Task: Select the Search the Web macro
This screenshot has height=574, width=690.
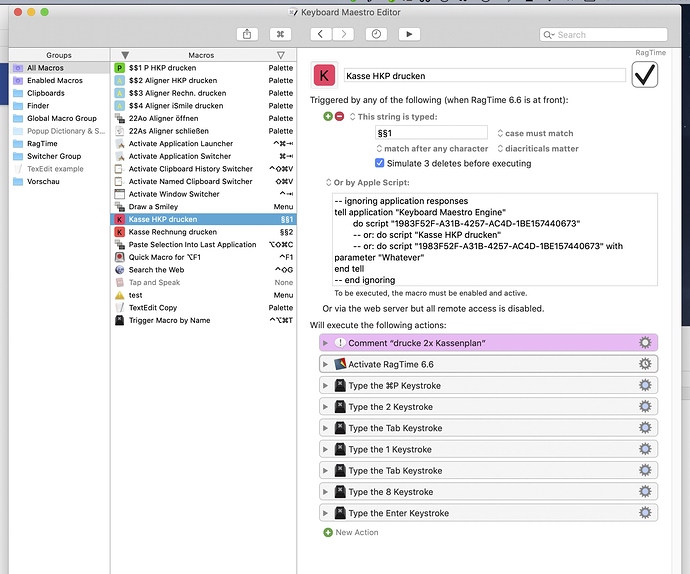Action: point(203,270)
